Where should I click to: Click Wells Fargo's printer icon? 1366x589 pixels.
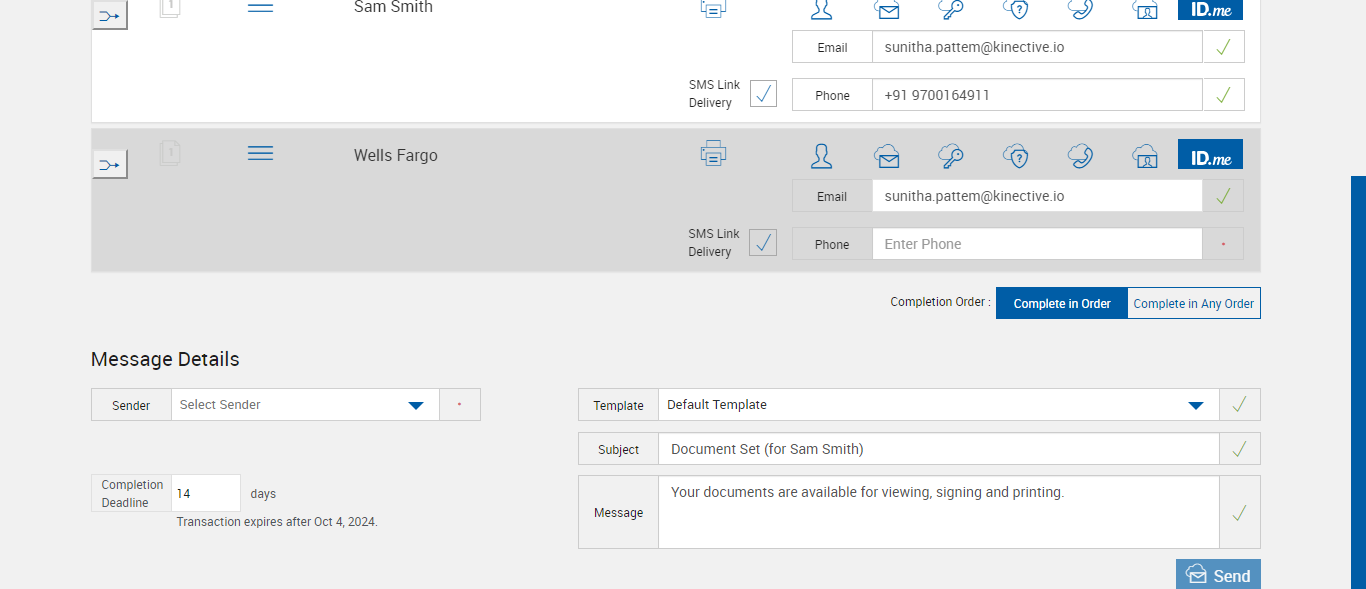pyautogui.click(x=713, y=154)
